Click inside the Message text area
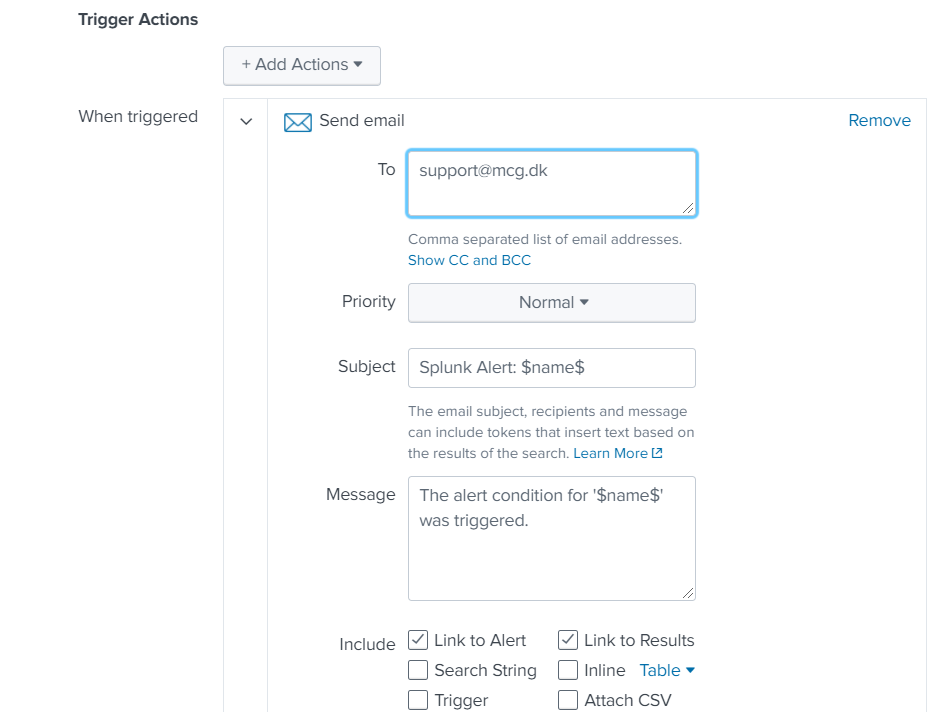 [551, 538]
